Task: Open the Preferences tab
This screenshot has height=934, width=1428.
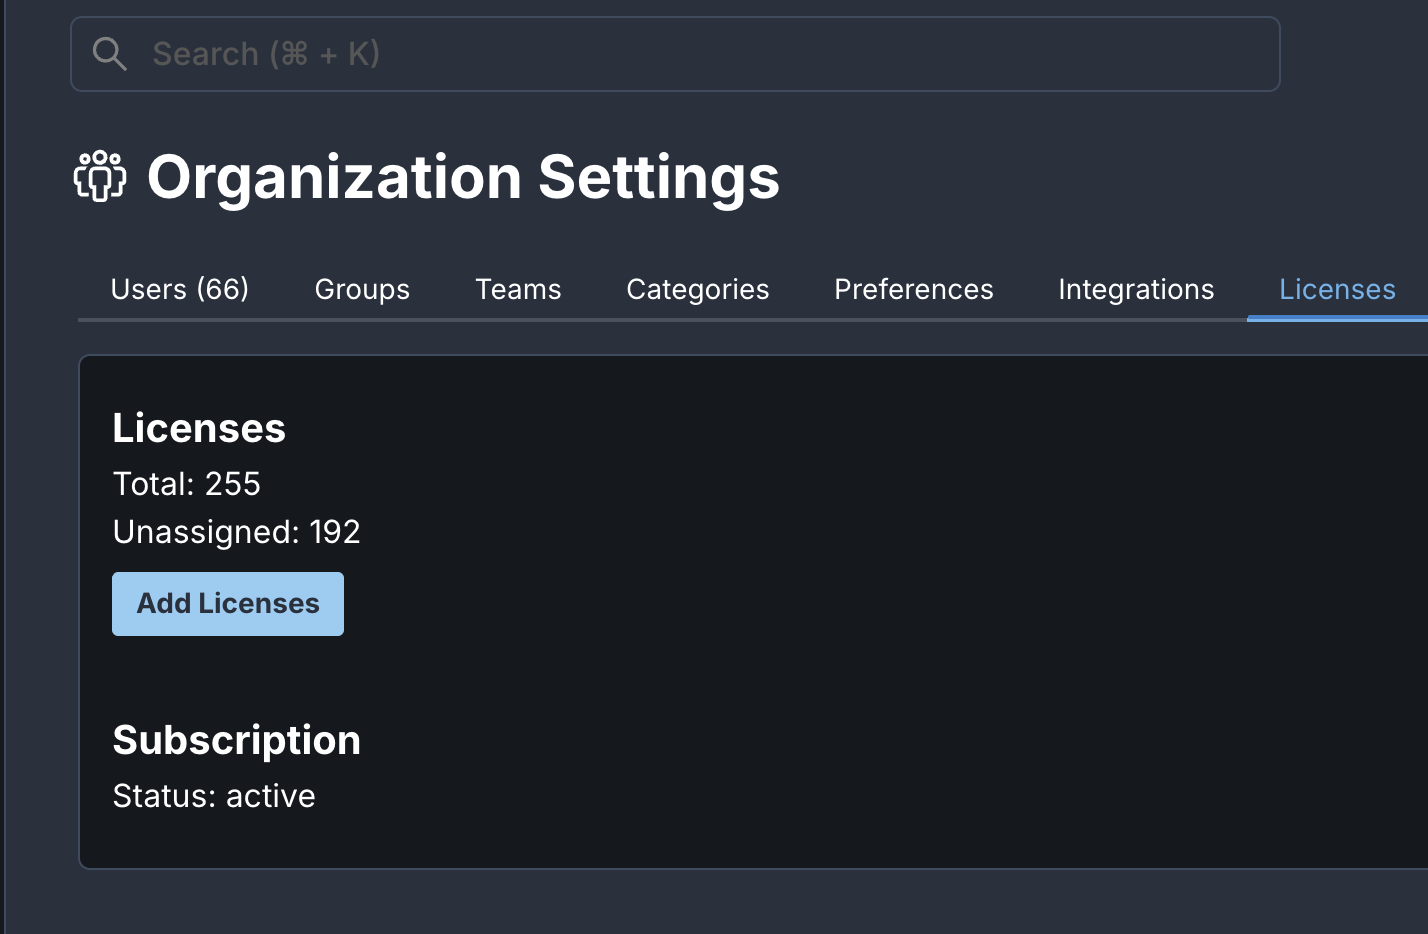Action: click(x=913, y=290)
